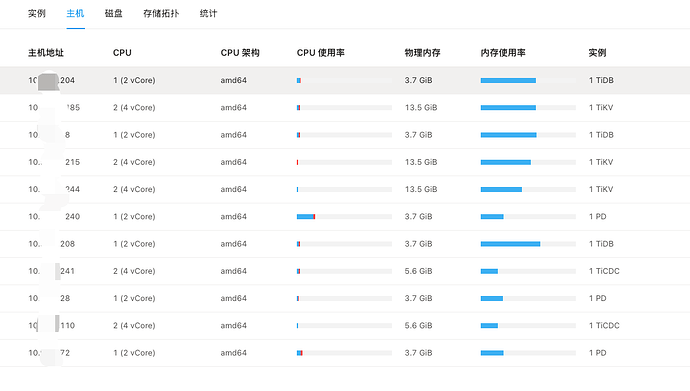Viewport: 690px width, 391px height.
Task: Click the 1 TiCDC cell of the host ending in 241
Action: (604, 271)
